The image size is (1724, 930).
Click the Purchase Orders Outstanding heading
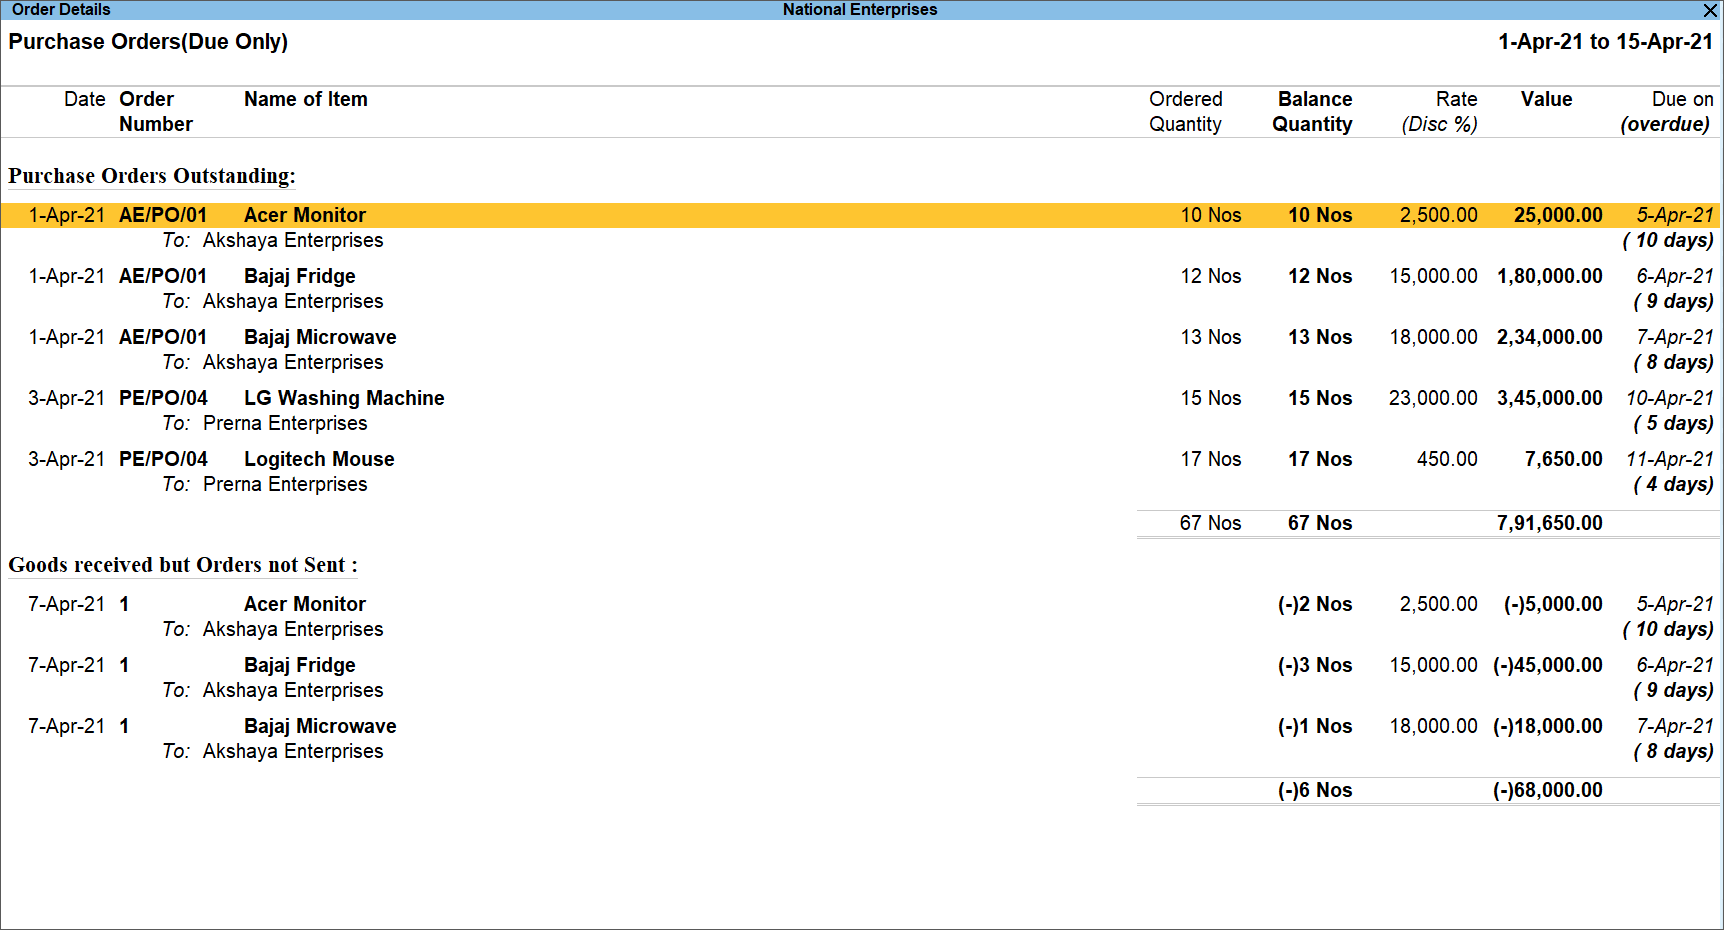[x=152, y=176]
